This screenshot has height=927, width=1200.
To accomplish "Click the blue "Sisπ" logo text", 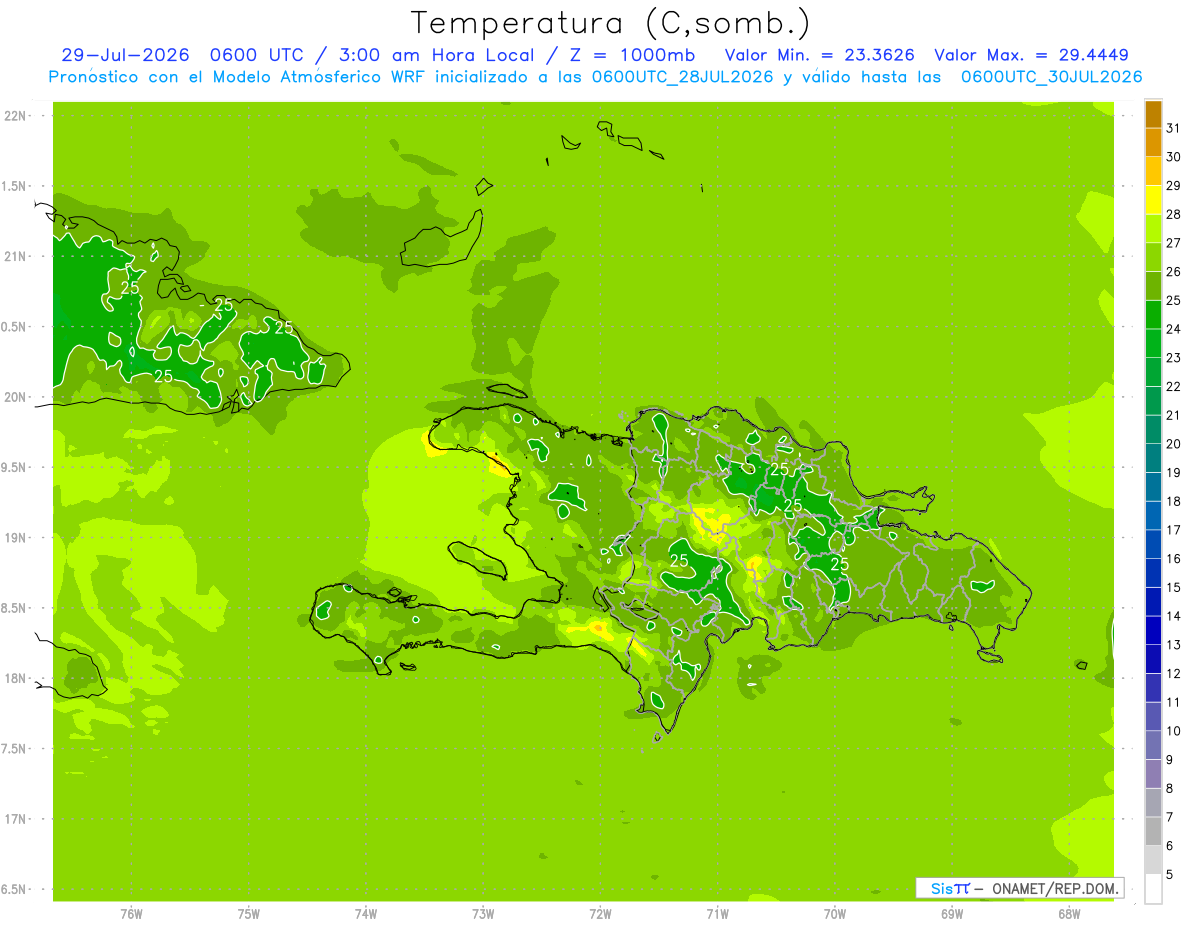I will tap(949, 888).
